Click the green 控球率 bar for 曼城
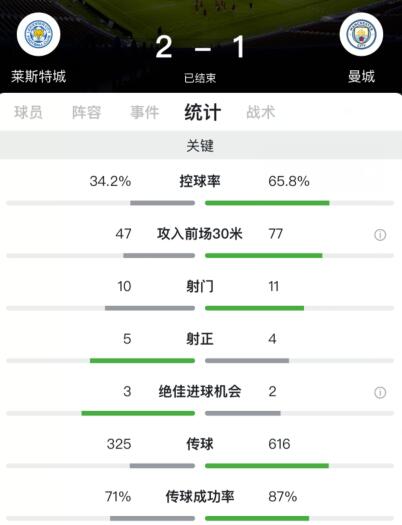The height and width of the screenshot is (525, 402). [x=267, y=203]
